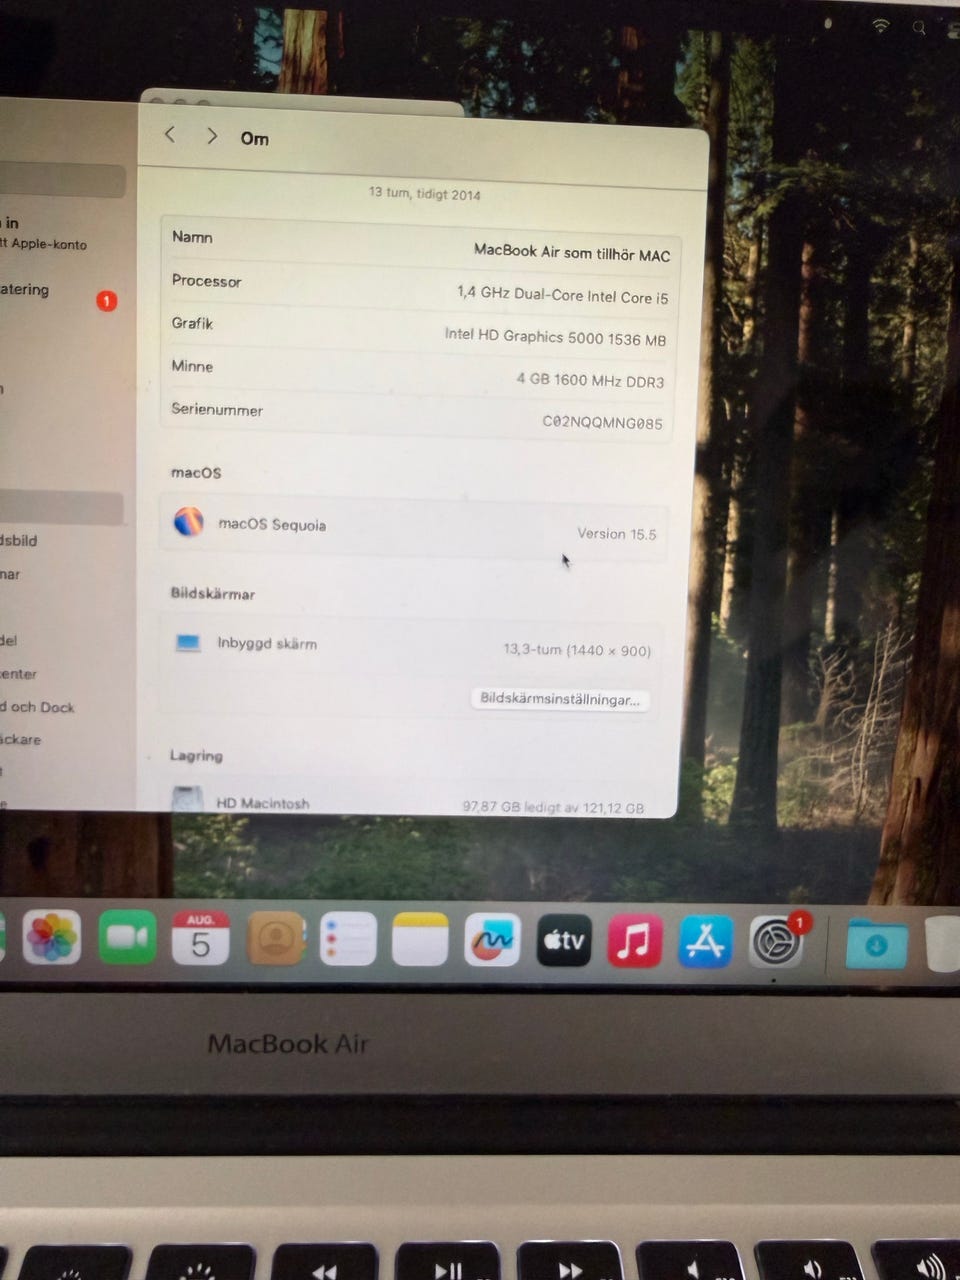This screenshot has height=1280, width=960.
Task: Click Bildskärmsinställningar button
Action: (560, 698)
